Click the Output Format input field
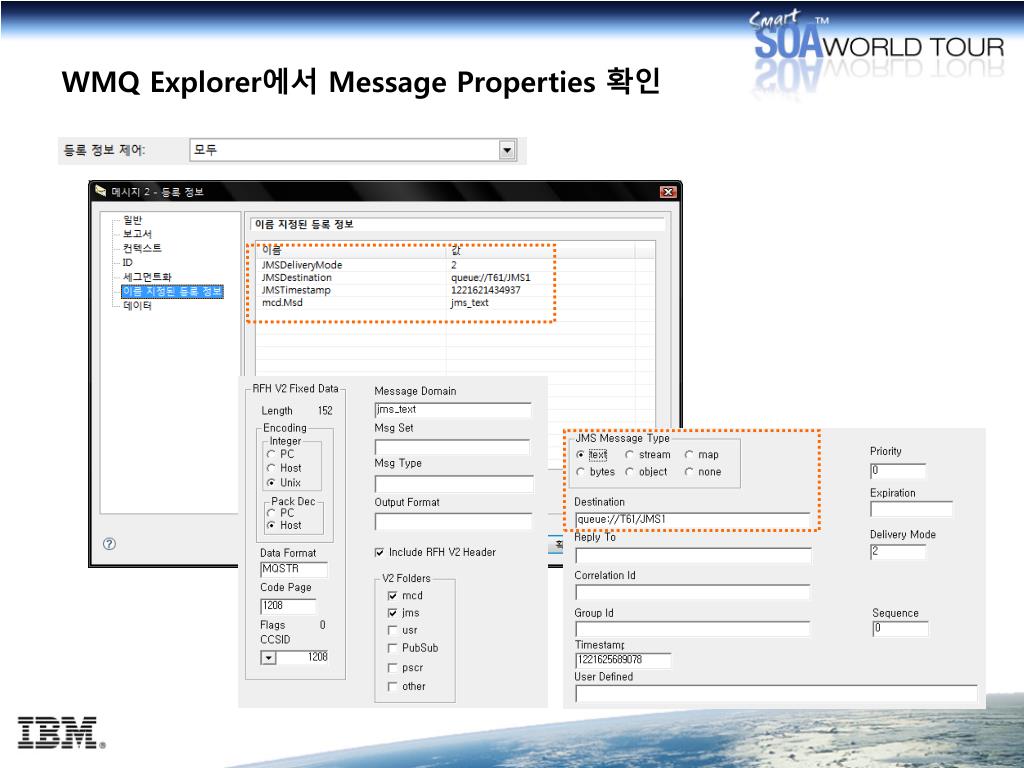The image size is (1024, 768). coord(454,520)
